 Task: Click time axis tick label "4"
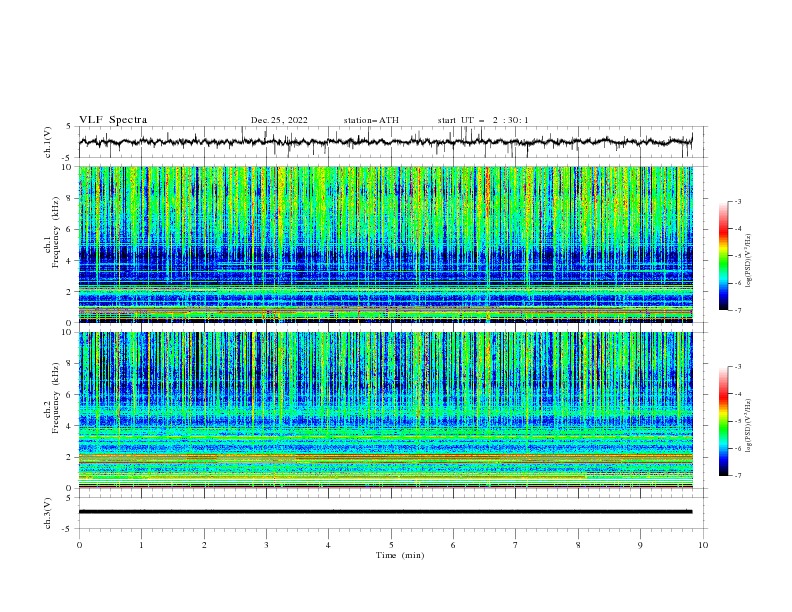click(328, 545)
